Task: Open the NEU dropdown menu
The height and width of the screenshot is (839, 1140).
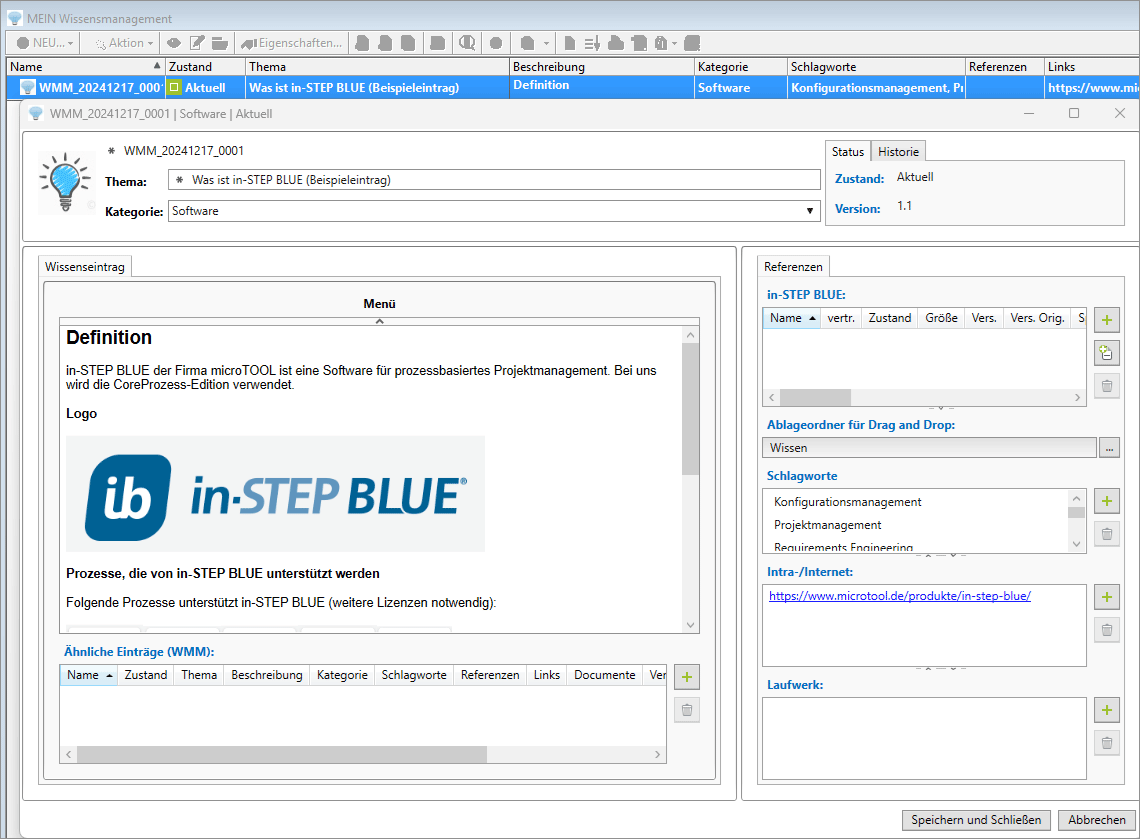Action: [40, 42]
